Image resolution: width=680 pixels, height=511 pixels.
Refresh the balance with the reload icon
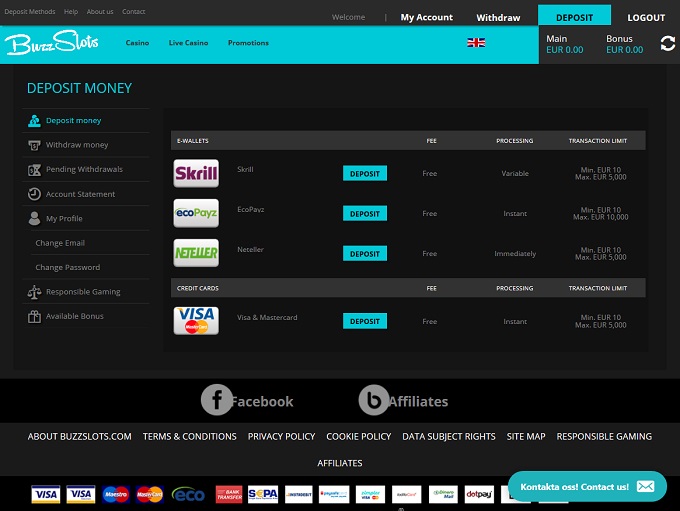[x=667, y=44]
